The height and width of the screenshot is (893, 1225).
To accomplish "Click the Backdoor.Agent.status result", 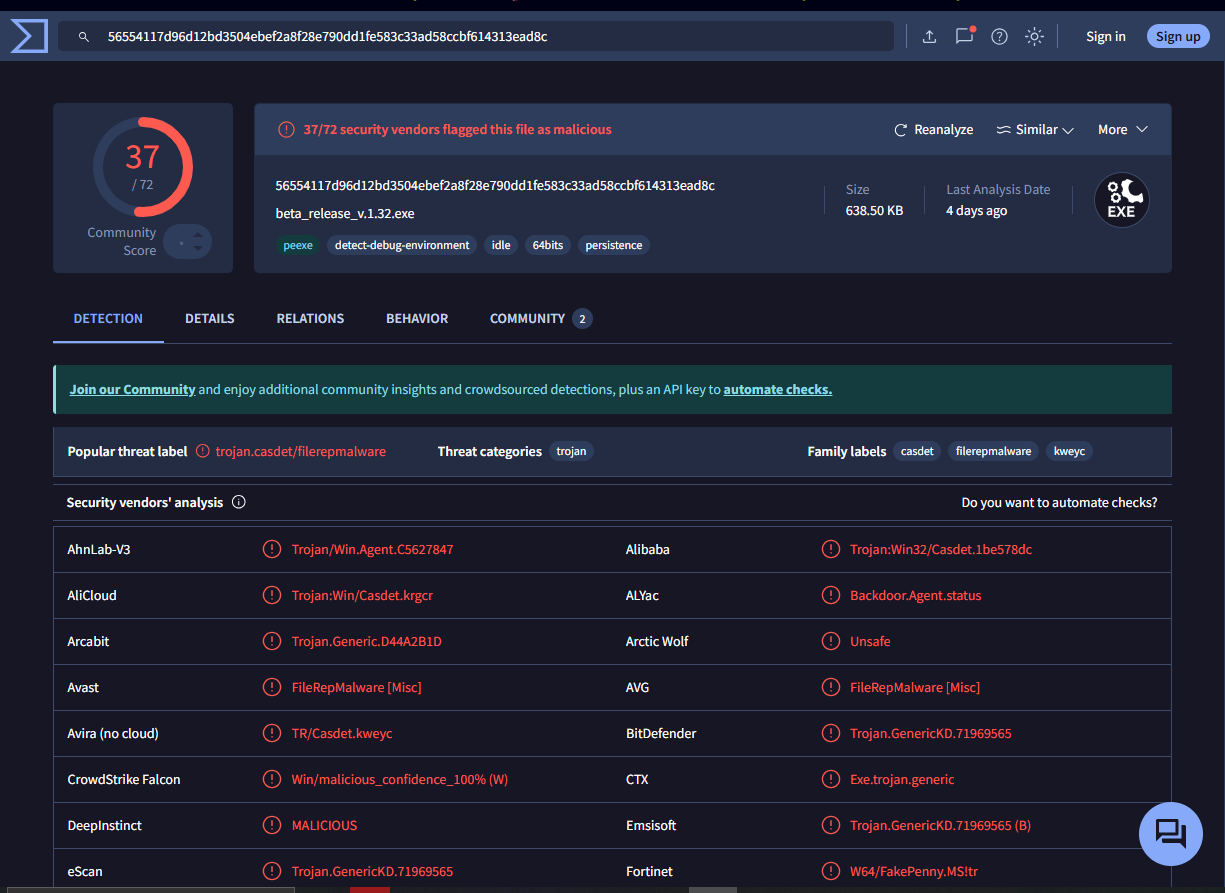I will [916, 595].
